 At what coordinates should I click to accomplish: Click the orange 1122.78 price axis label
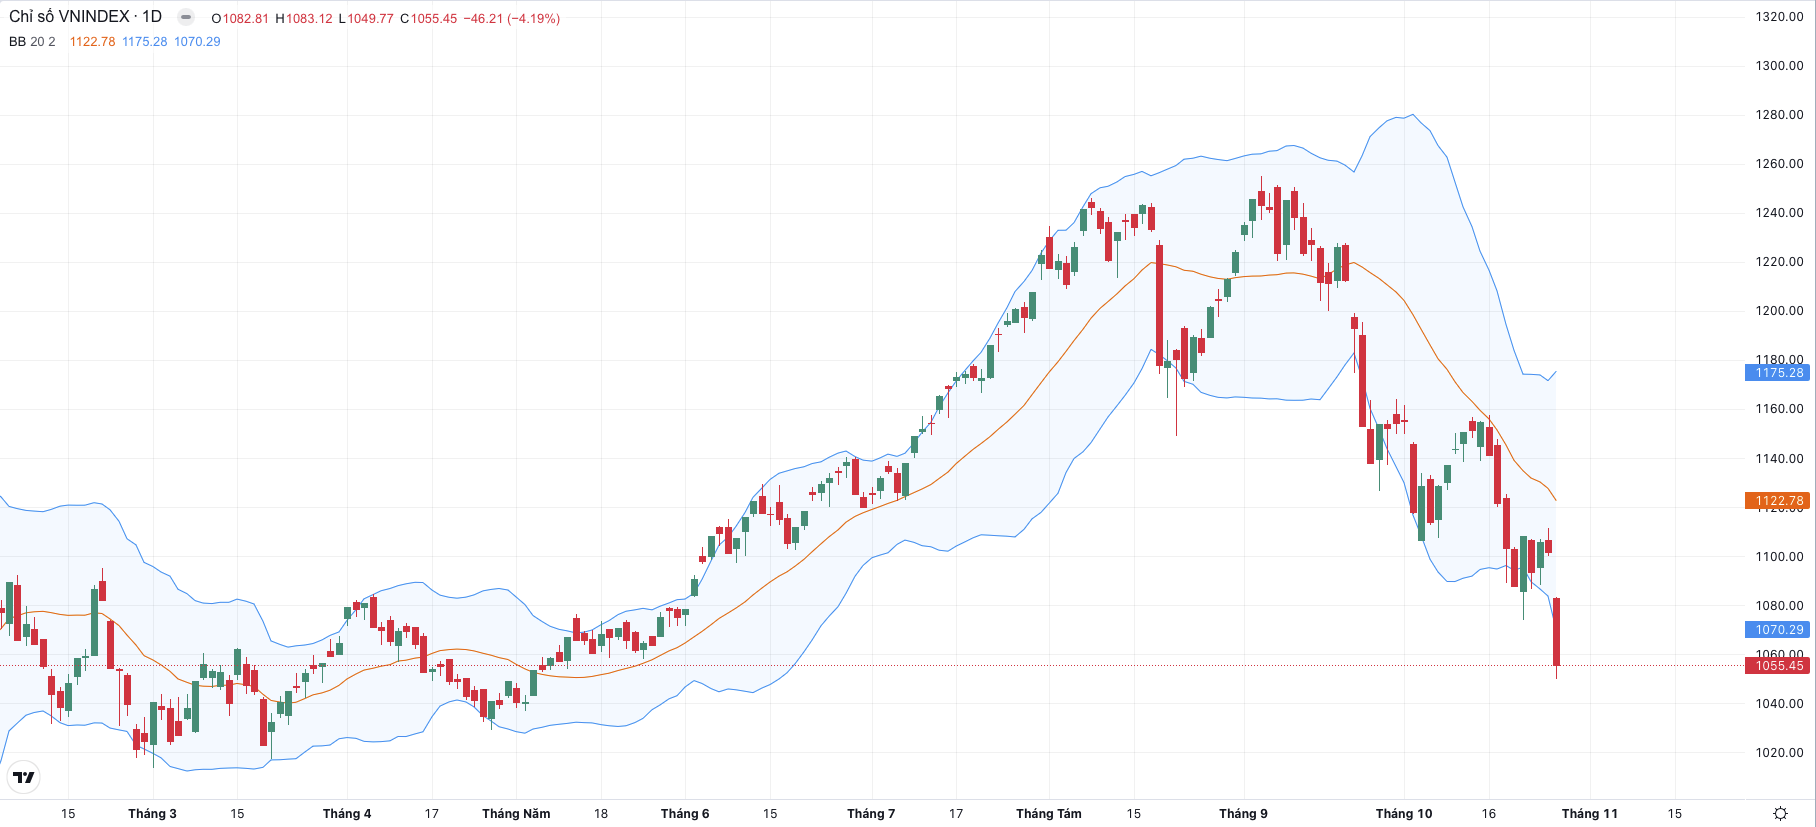[x=1778, y=500]
